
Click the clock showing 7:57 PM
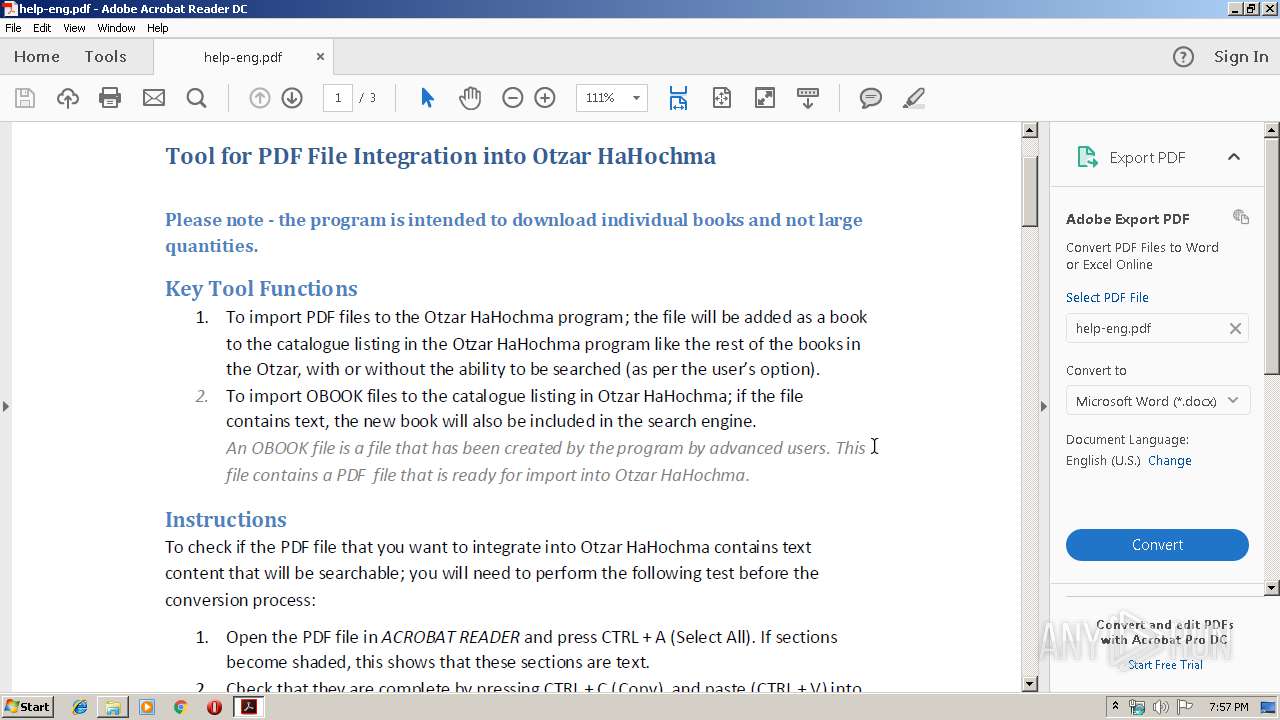[x=1229, y=707]
